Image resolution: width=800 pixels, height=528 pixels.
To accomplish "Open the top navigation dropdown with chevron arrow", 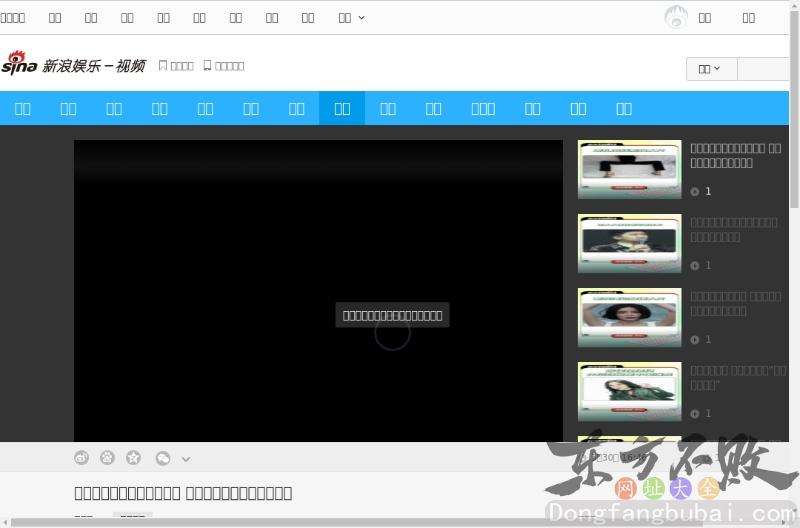I will point(351,17).
